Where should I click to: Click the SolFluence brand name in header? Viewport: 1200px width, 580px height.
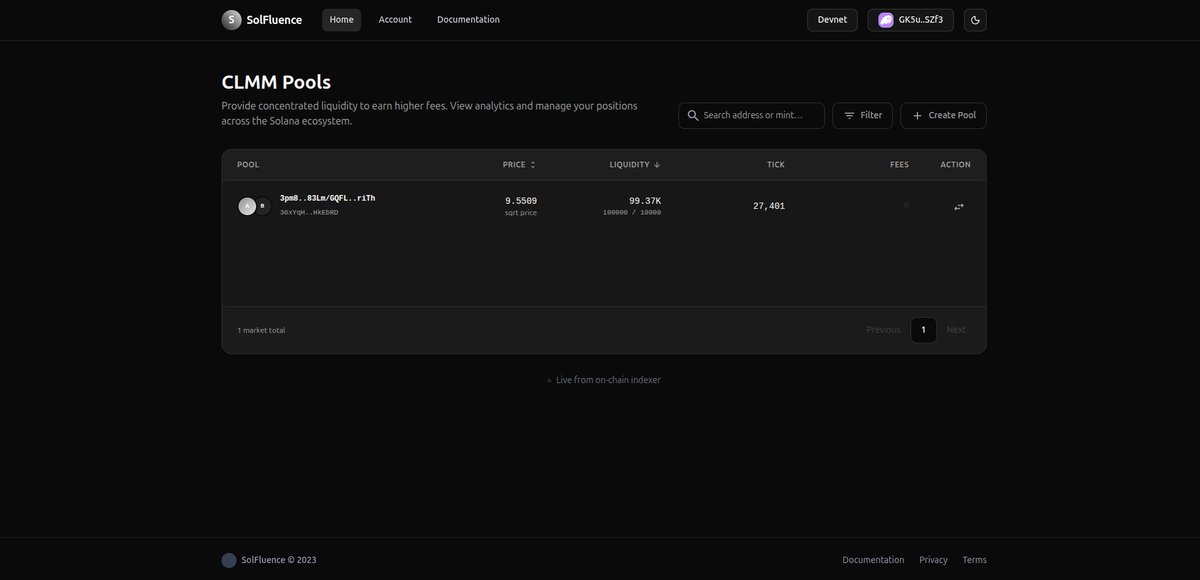coord(274,20)
